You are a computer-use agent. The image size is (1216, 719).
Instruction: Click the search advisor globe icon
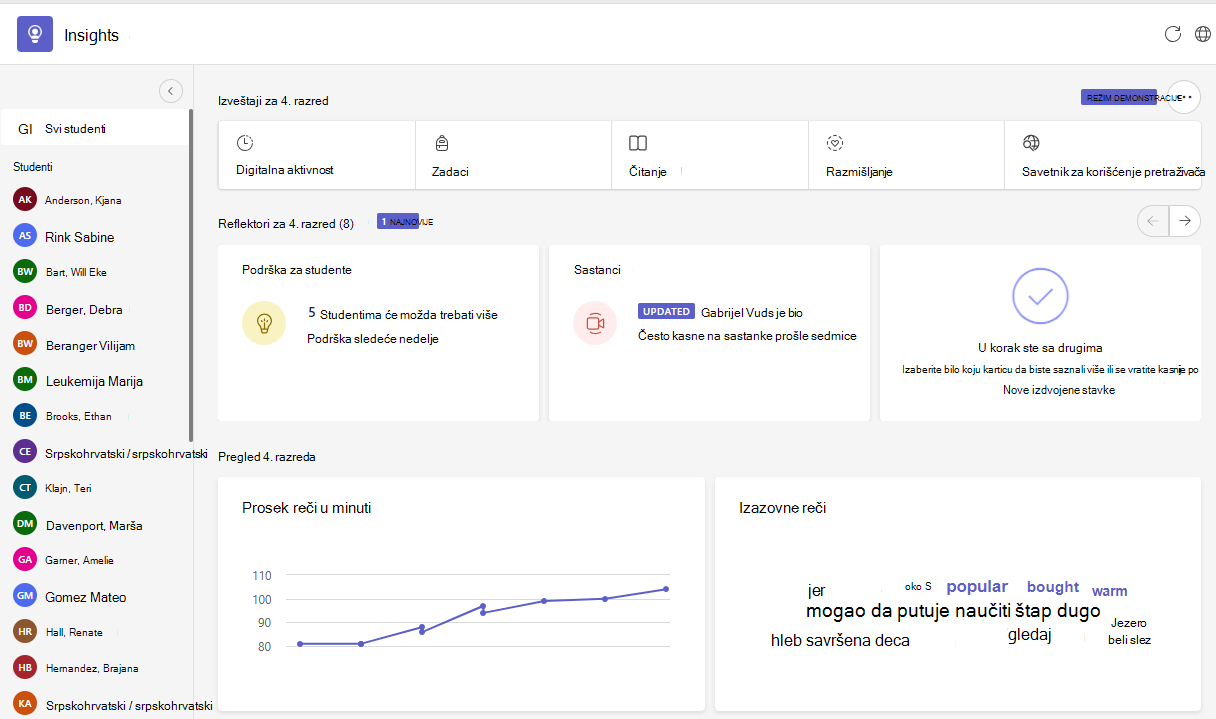click(x=1031, y=143)
